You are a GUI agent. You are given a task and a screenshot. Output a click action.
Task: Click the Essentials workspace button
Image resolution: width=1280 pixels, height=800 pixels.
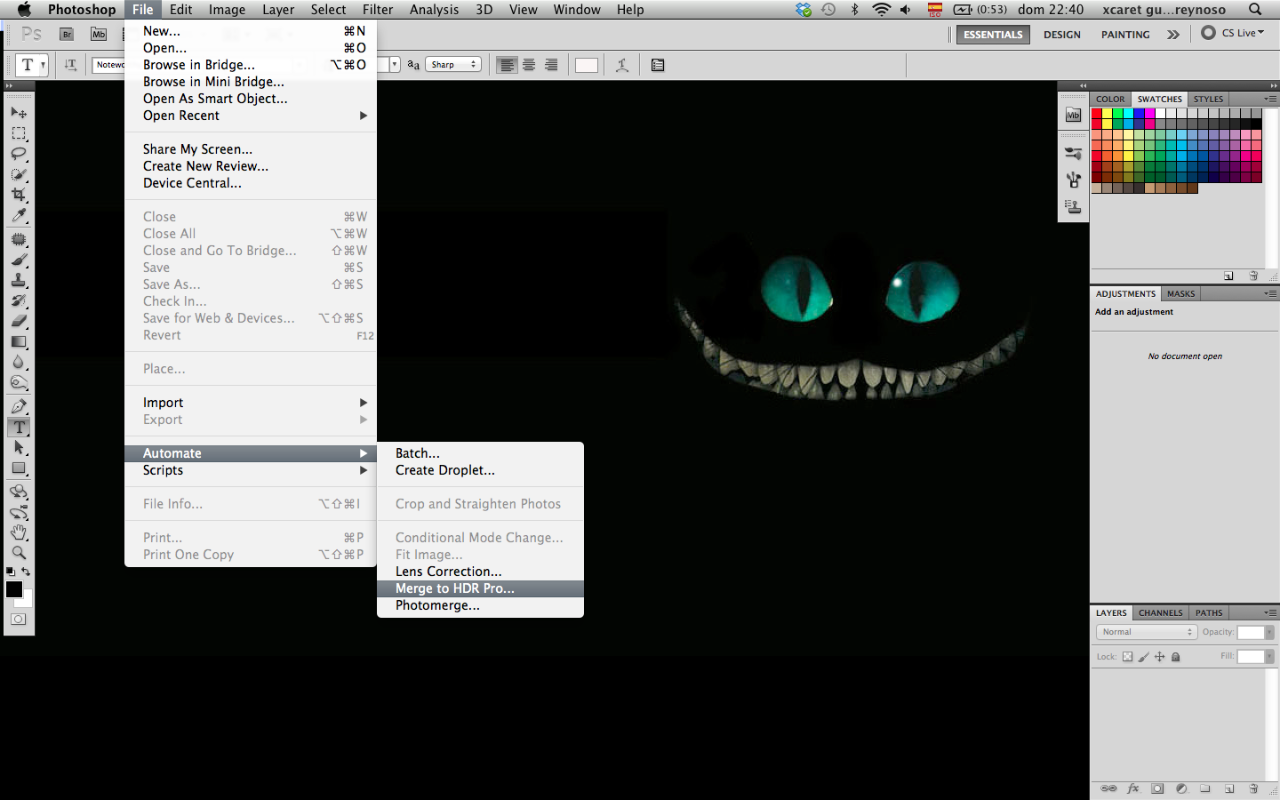click(993, 34)
